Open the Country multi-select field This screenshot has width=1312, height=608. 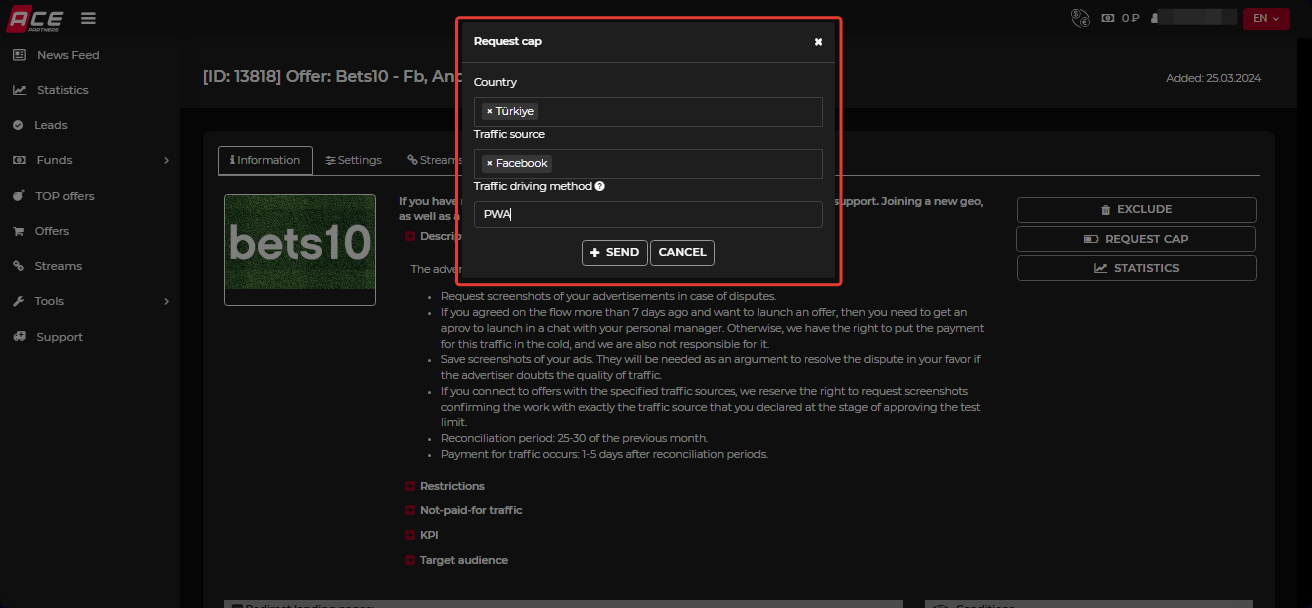coord(648,112)
